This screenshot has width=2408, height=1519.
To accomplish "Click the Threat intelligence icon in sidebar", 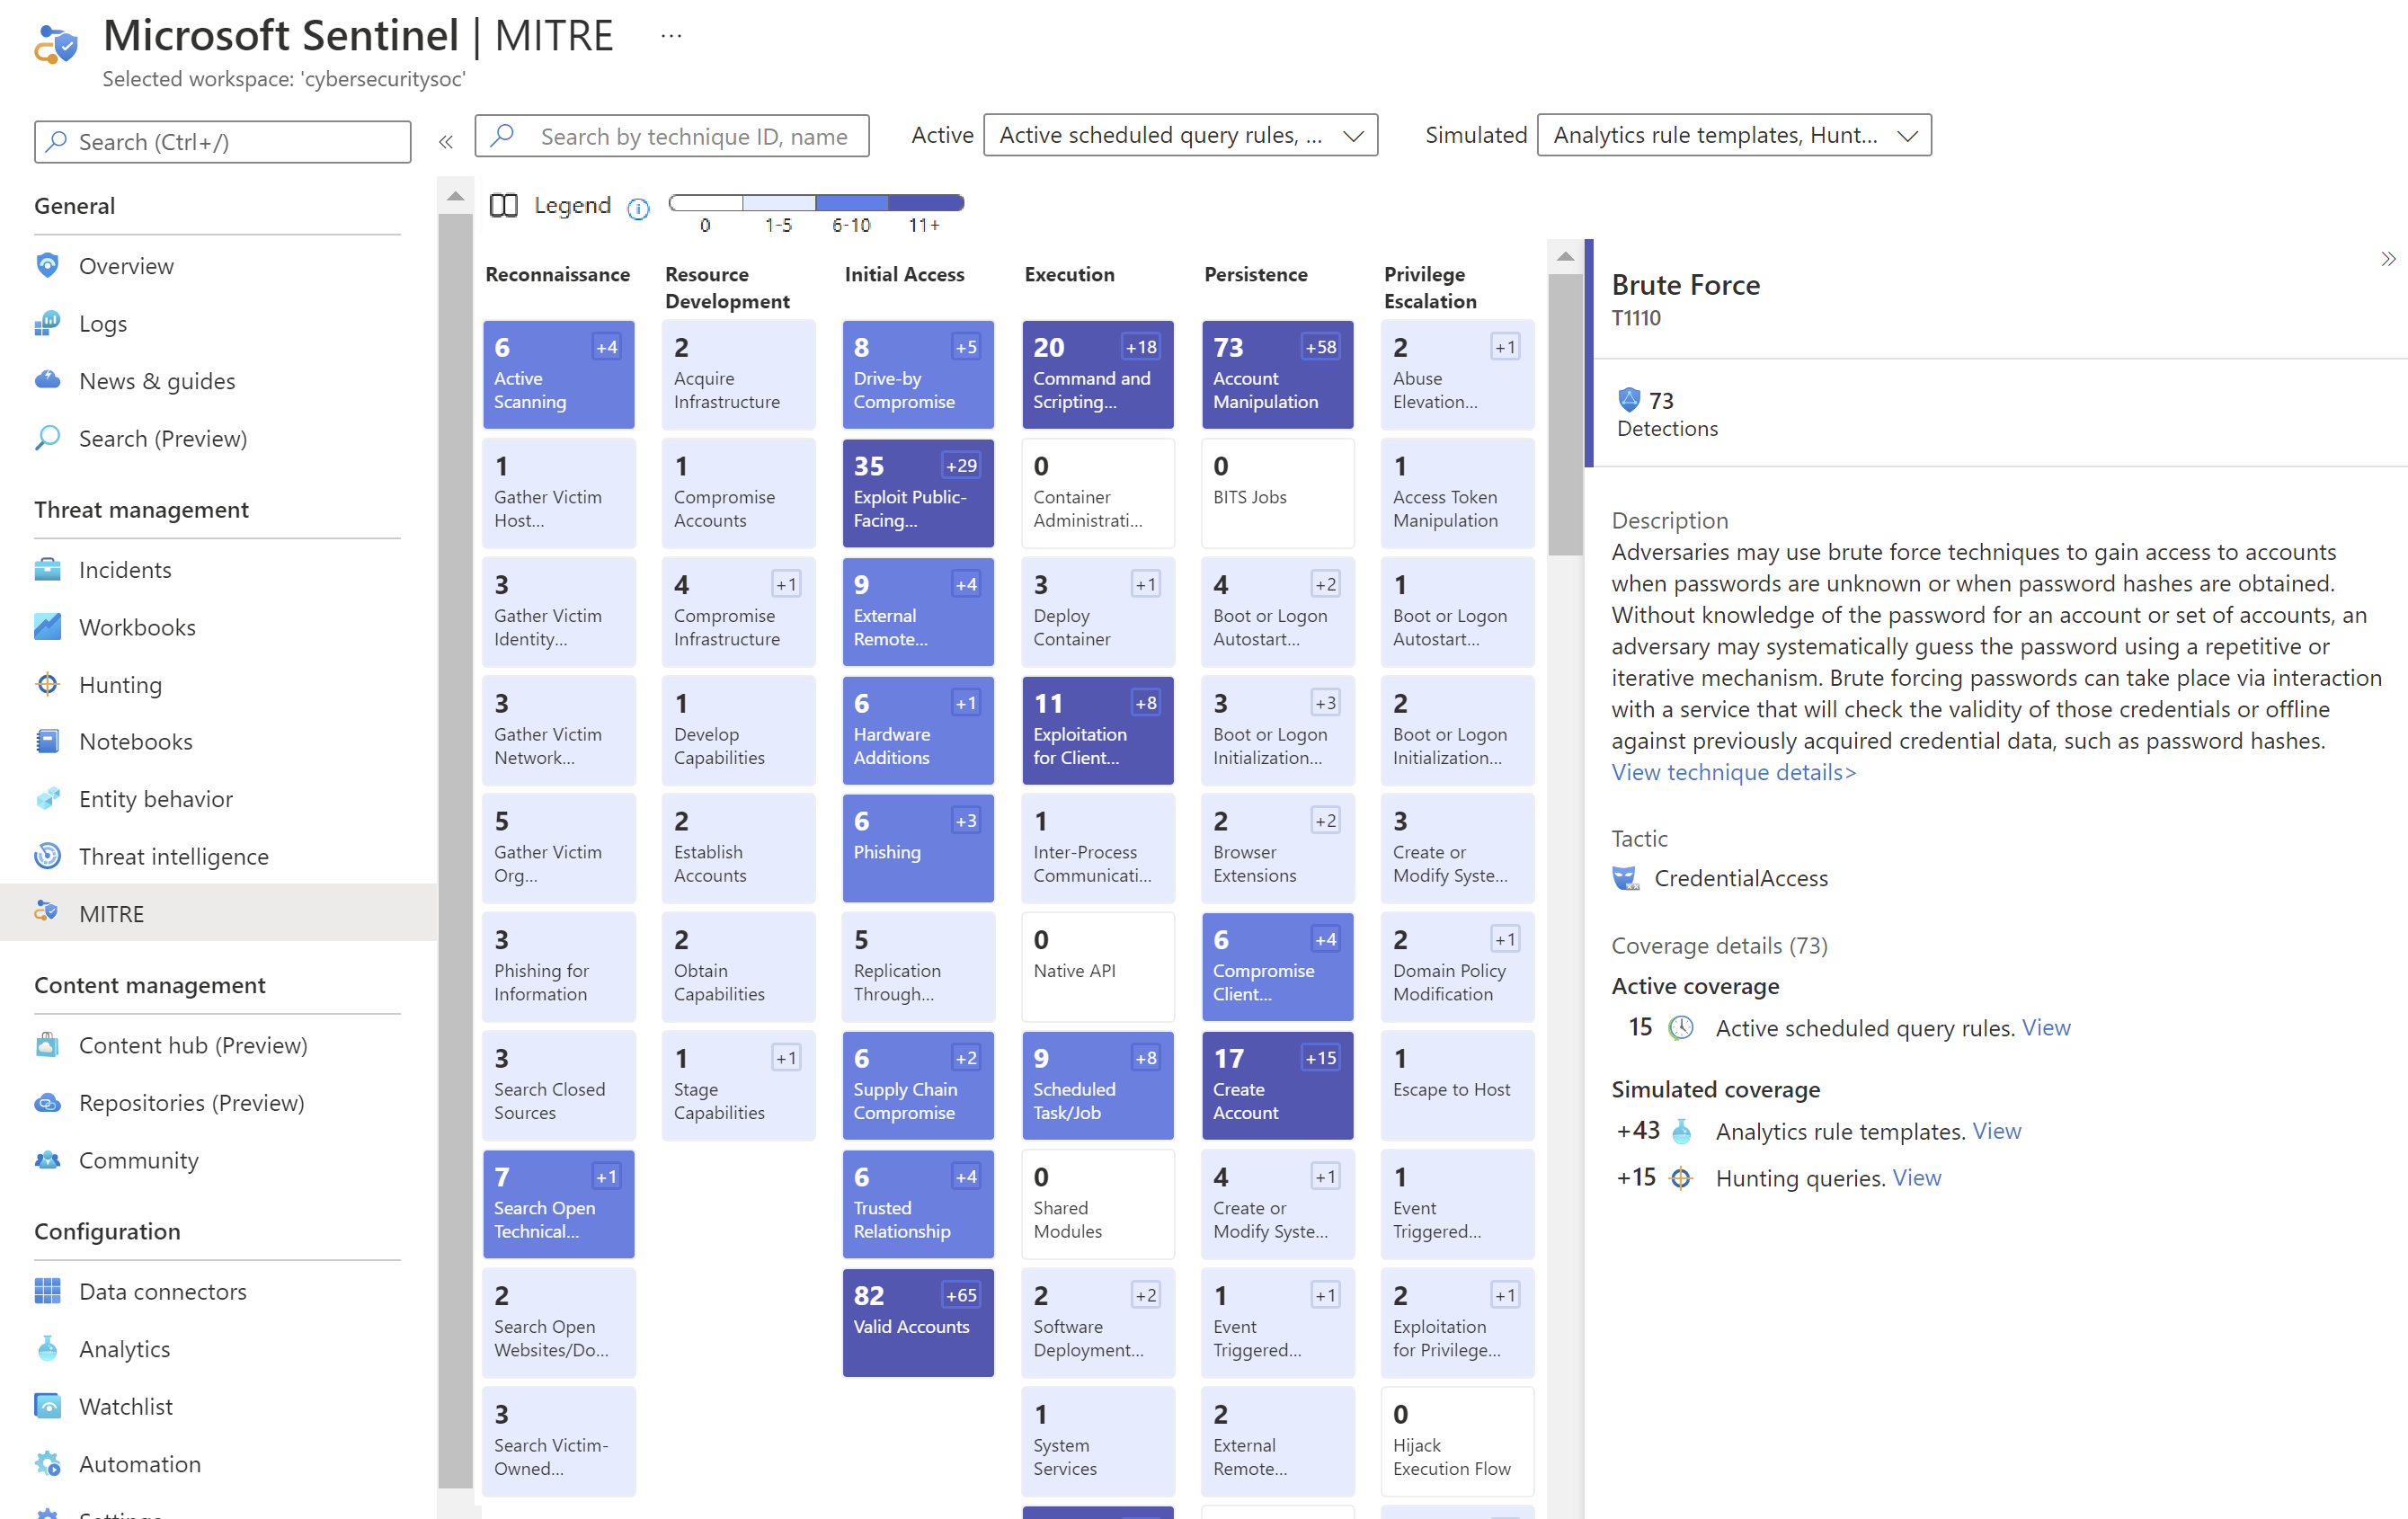I will click(49, 857).
